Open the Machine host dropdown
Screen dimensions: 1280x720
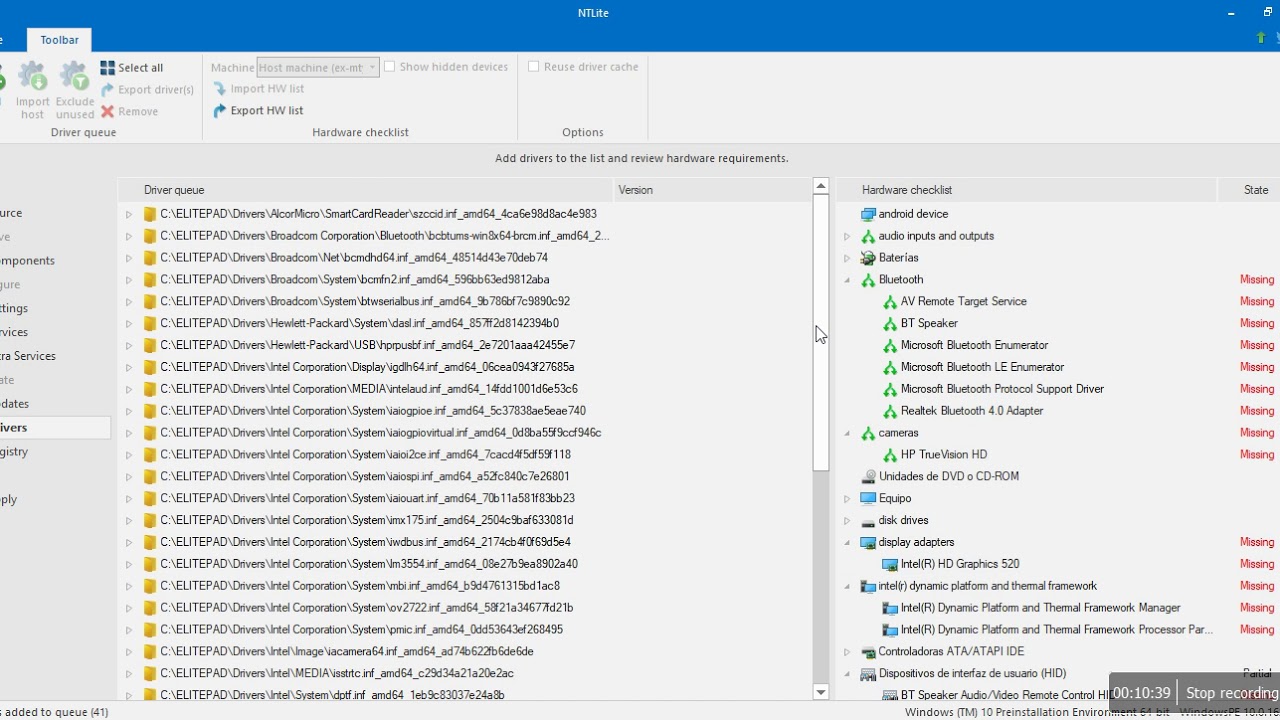tap(318, 68)
